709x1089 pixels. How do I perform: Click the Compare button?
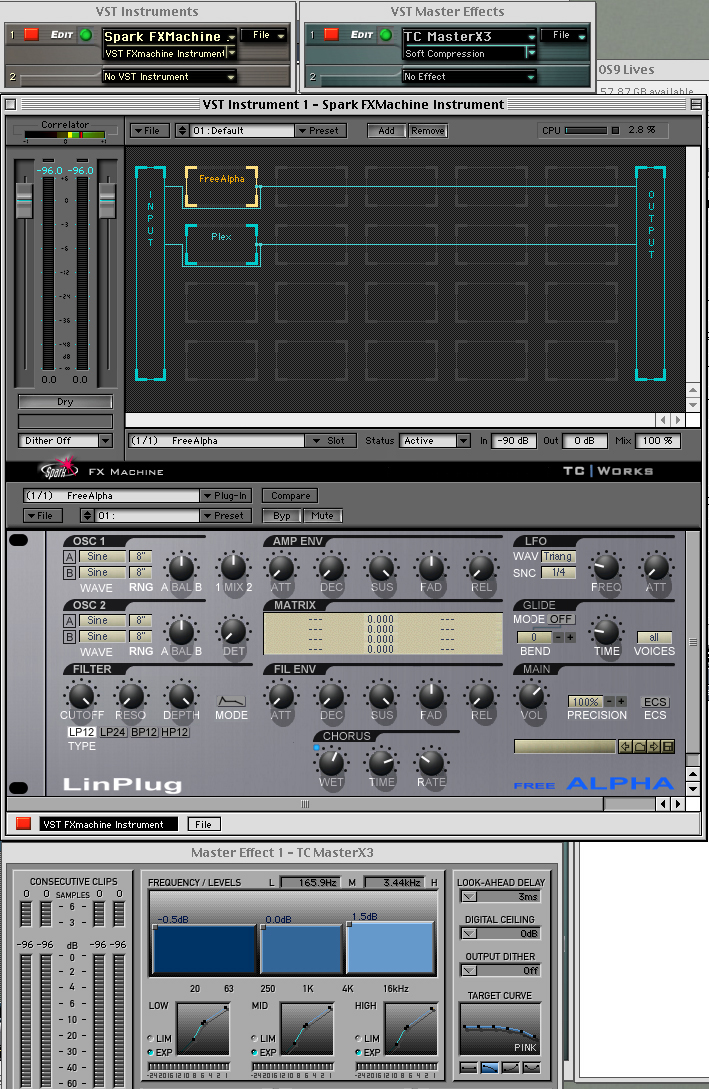(290, 495)
